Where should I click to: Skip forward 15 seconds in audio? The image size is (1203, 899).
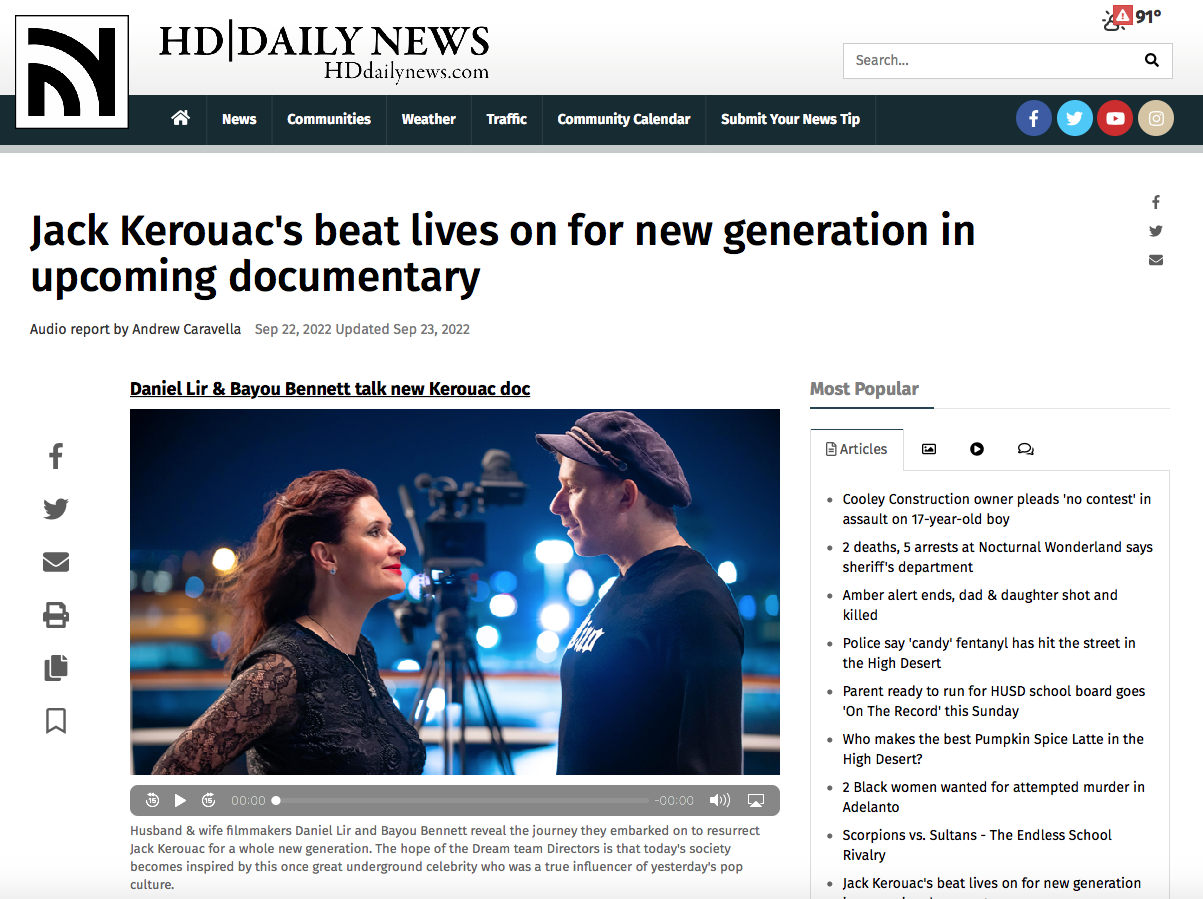pos(208,800)
